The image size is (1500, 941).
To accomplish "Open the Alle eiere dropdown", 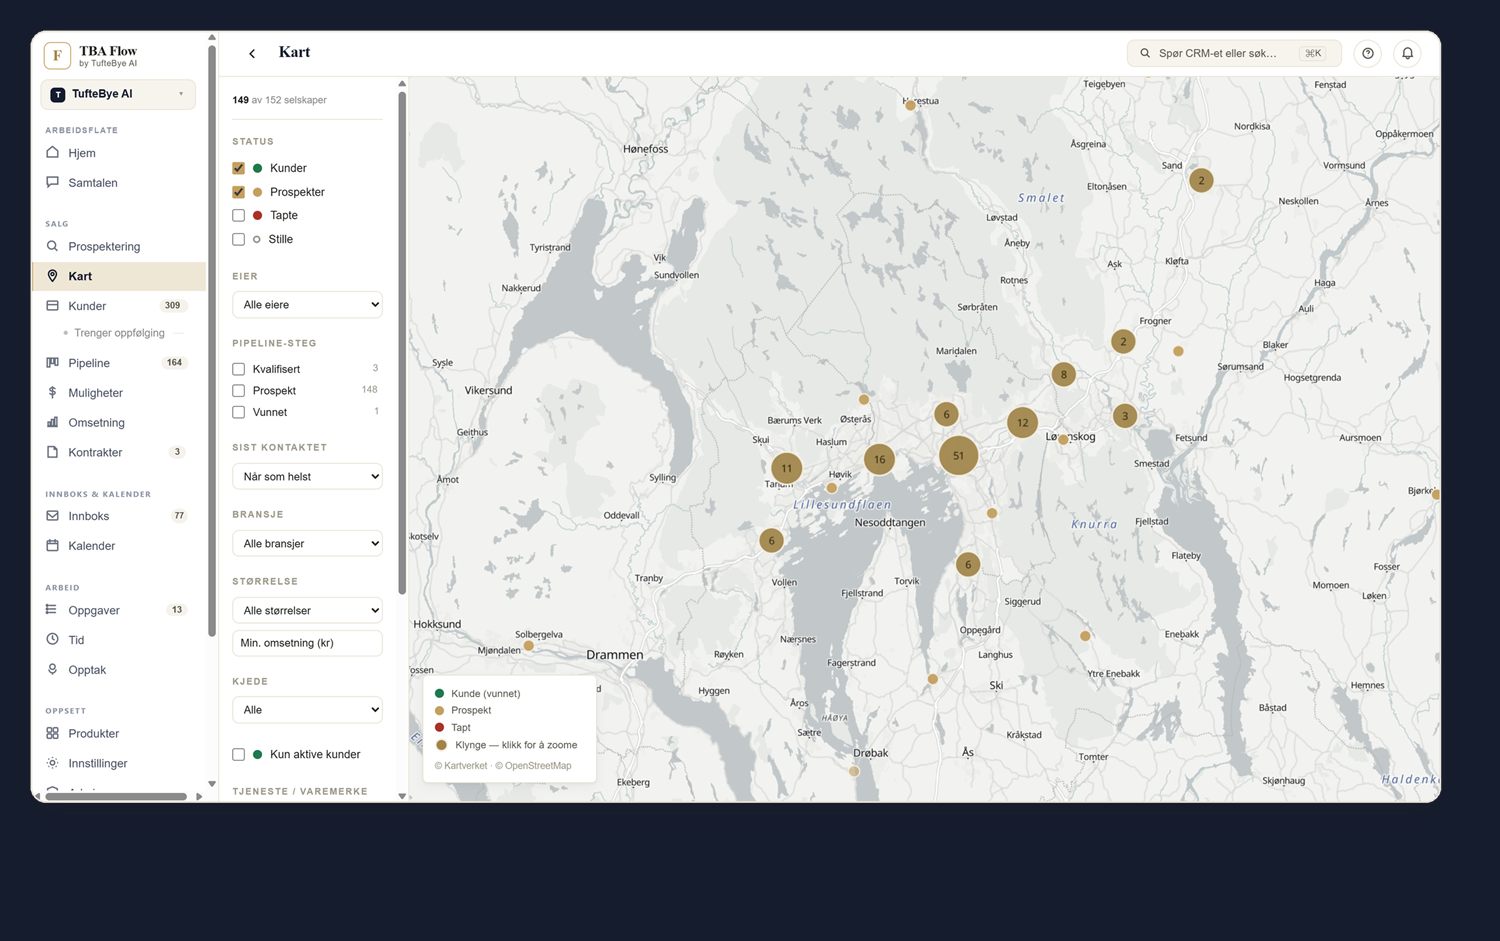I will click(307, 305).
